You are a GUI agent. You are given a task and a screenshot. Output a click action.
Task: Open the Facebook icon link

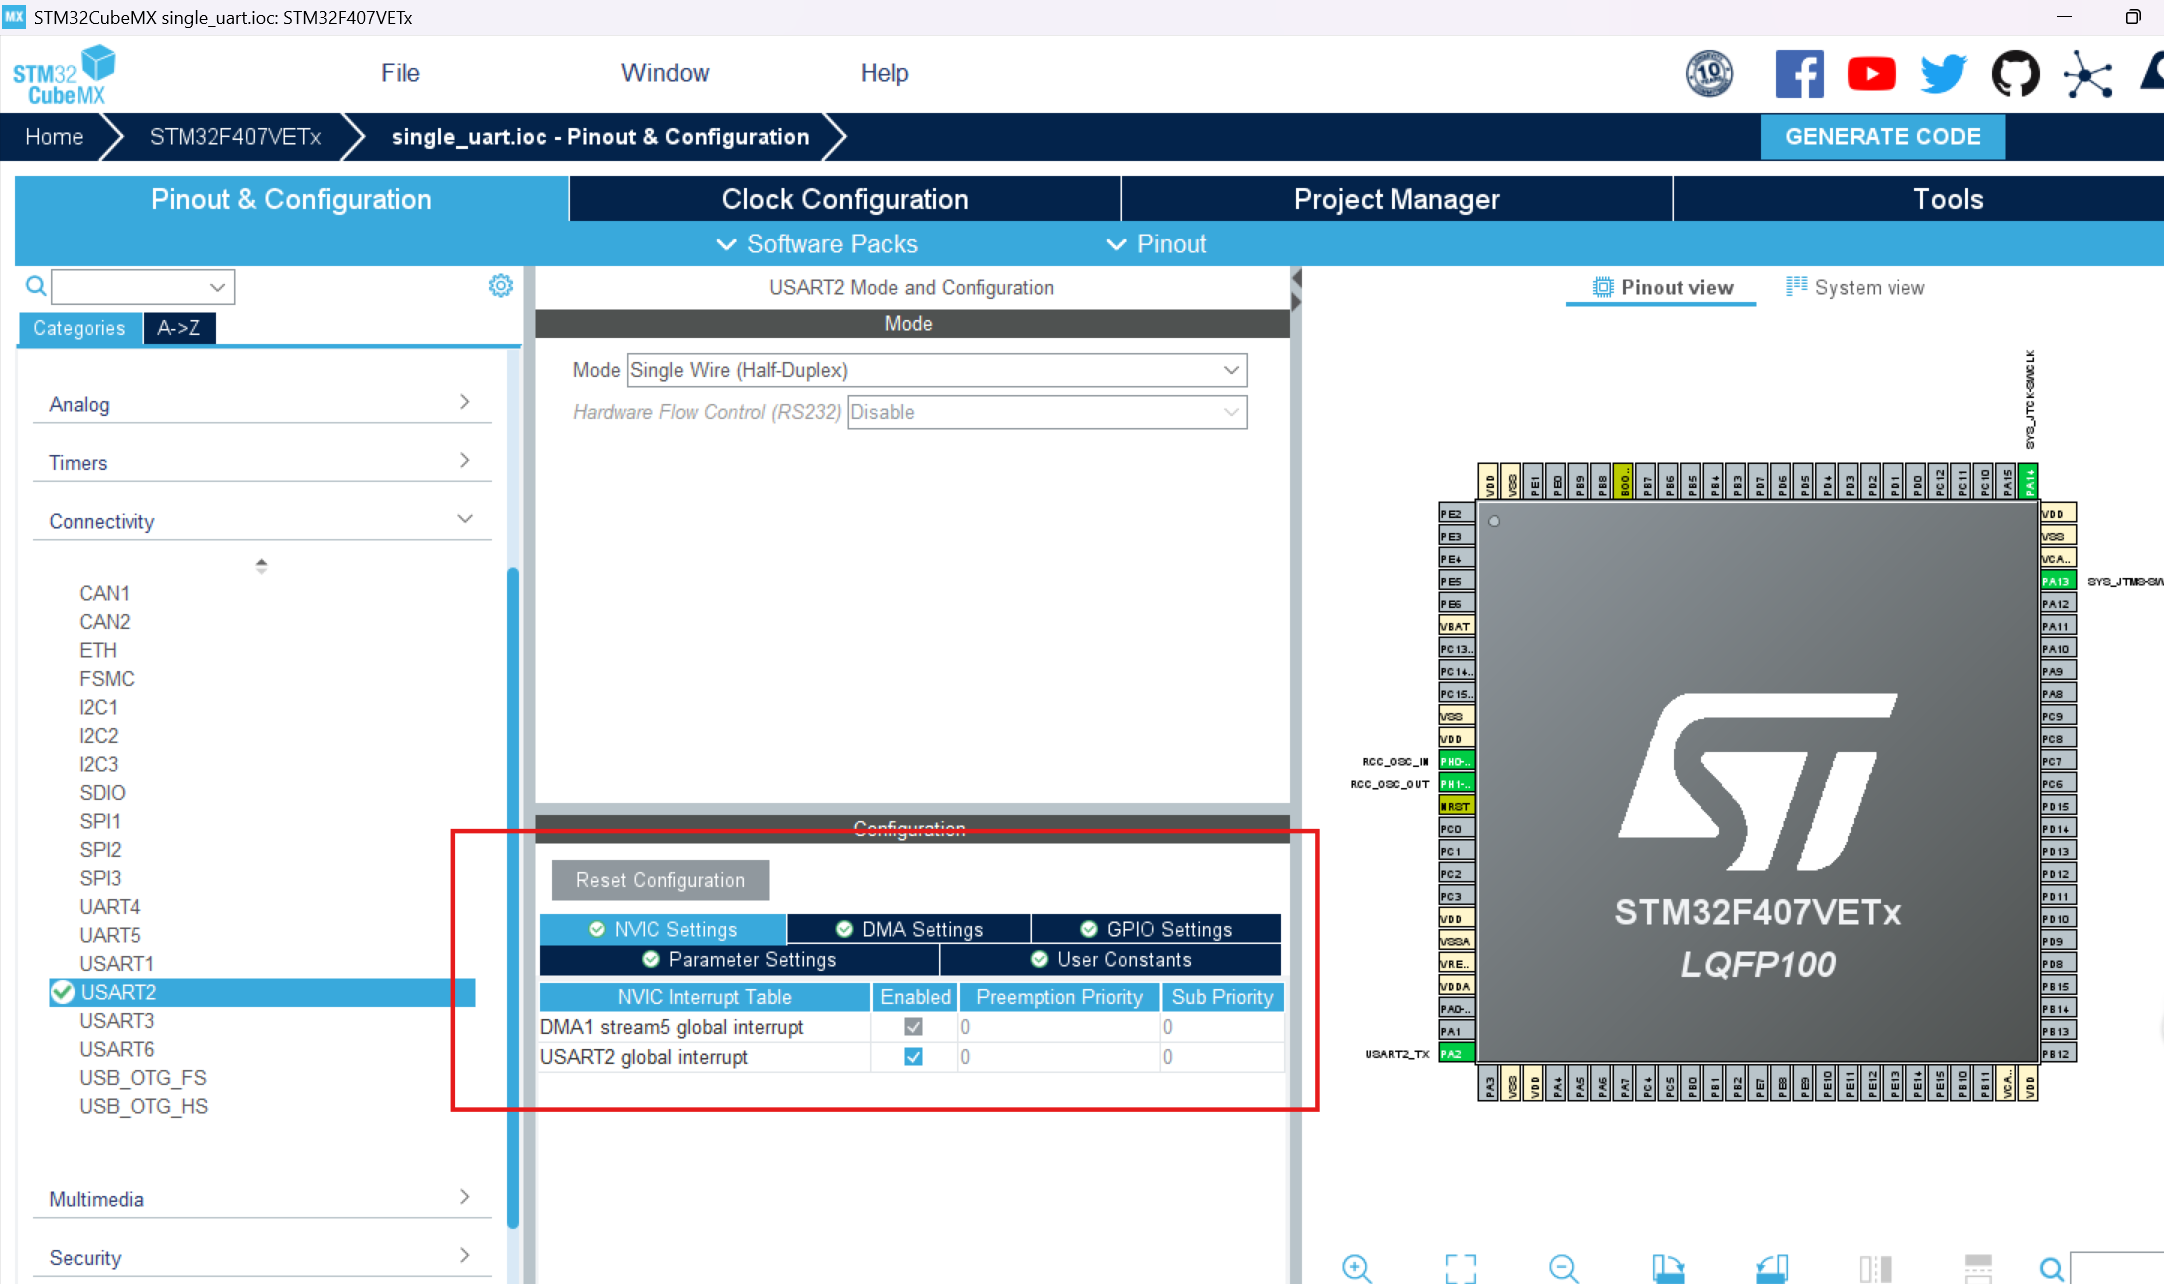pyautogui.click(x=1799, y=74)
